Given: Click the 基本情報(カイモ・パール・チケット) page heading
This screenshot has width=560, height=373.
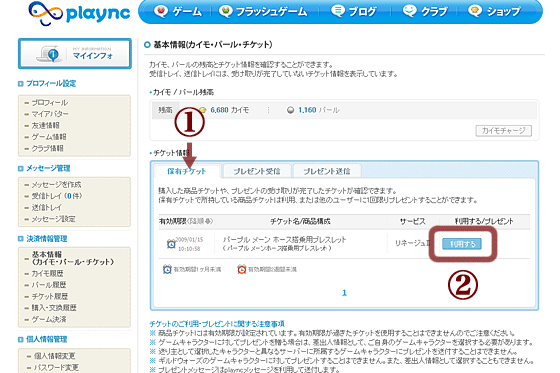Looking at the screenshot, I should point(213,45).
